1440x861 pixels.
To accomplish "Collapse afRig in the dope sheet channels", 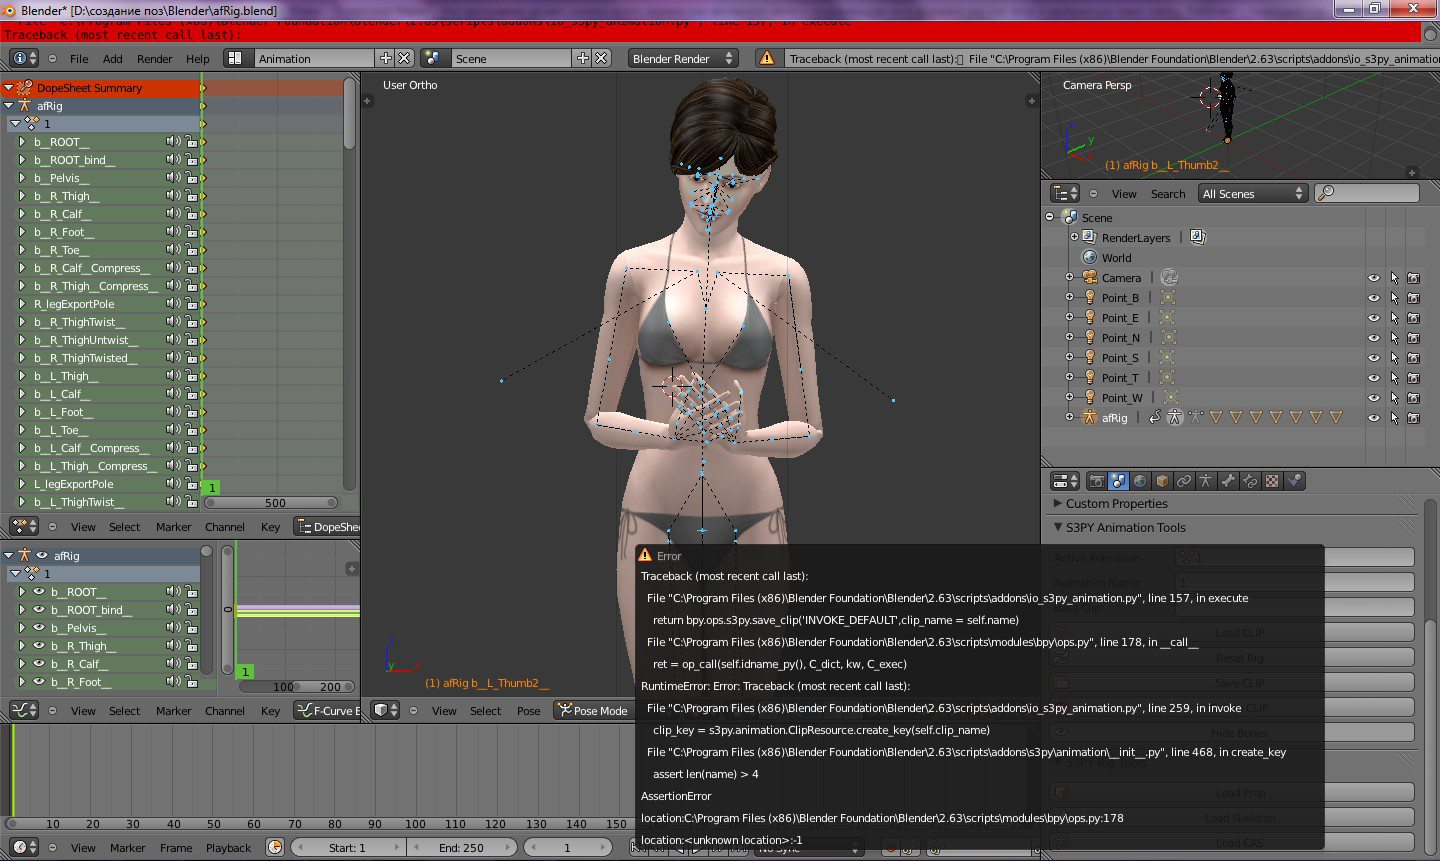I will [x=8, y=106].
